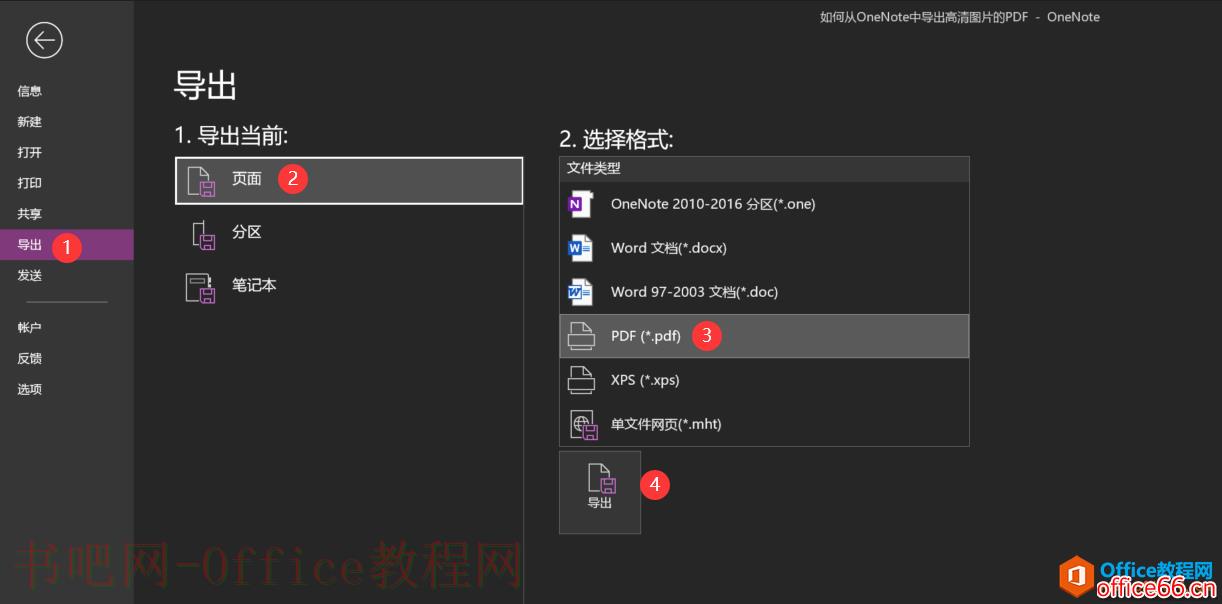Select PDF (*.pdf) format
The height and width of the screenshot is (604, 1222).
[x=764, y=336]
